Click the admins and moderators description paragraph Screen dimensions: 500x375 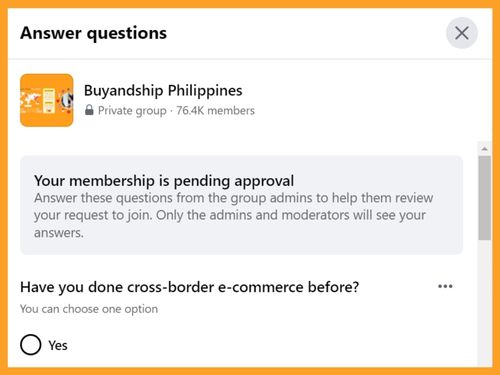tap(233, 215)
